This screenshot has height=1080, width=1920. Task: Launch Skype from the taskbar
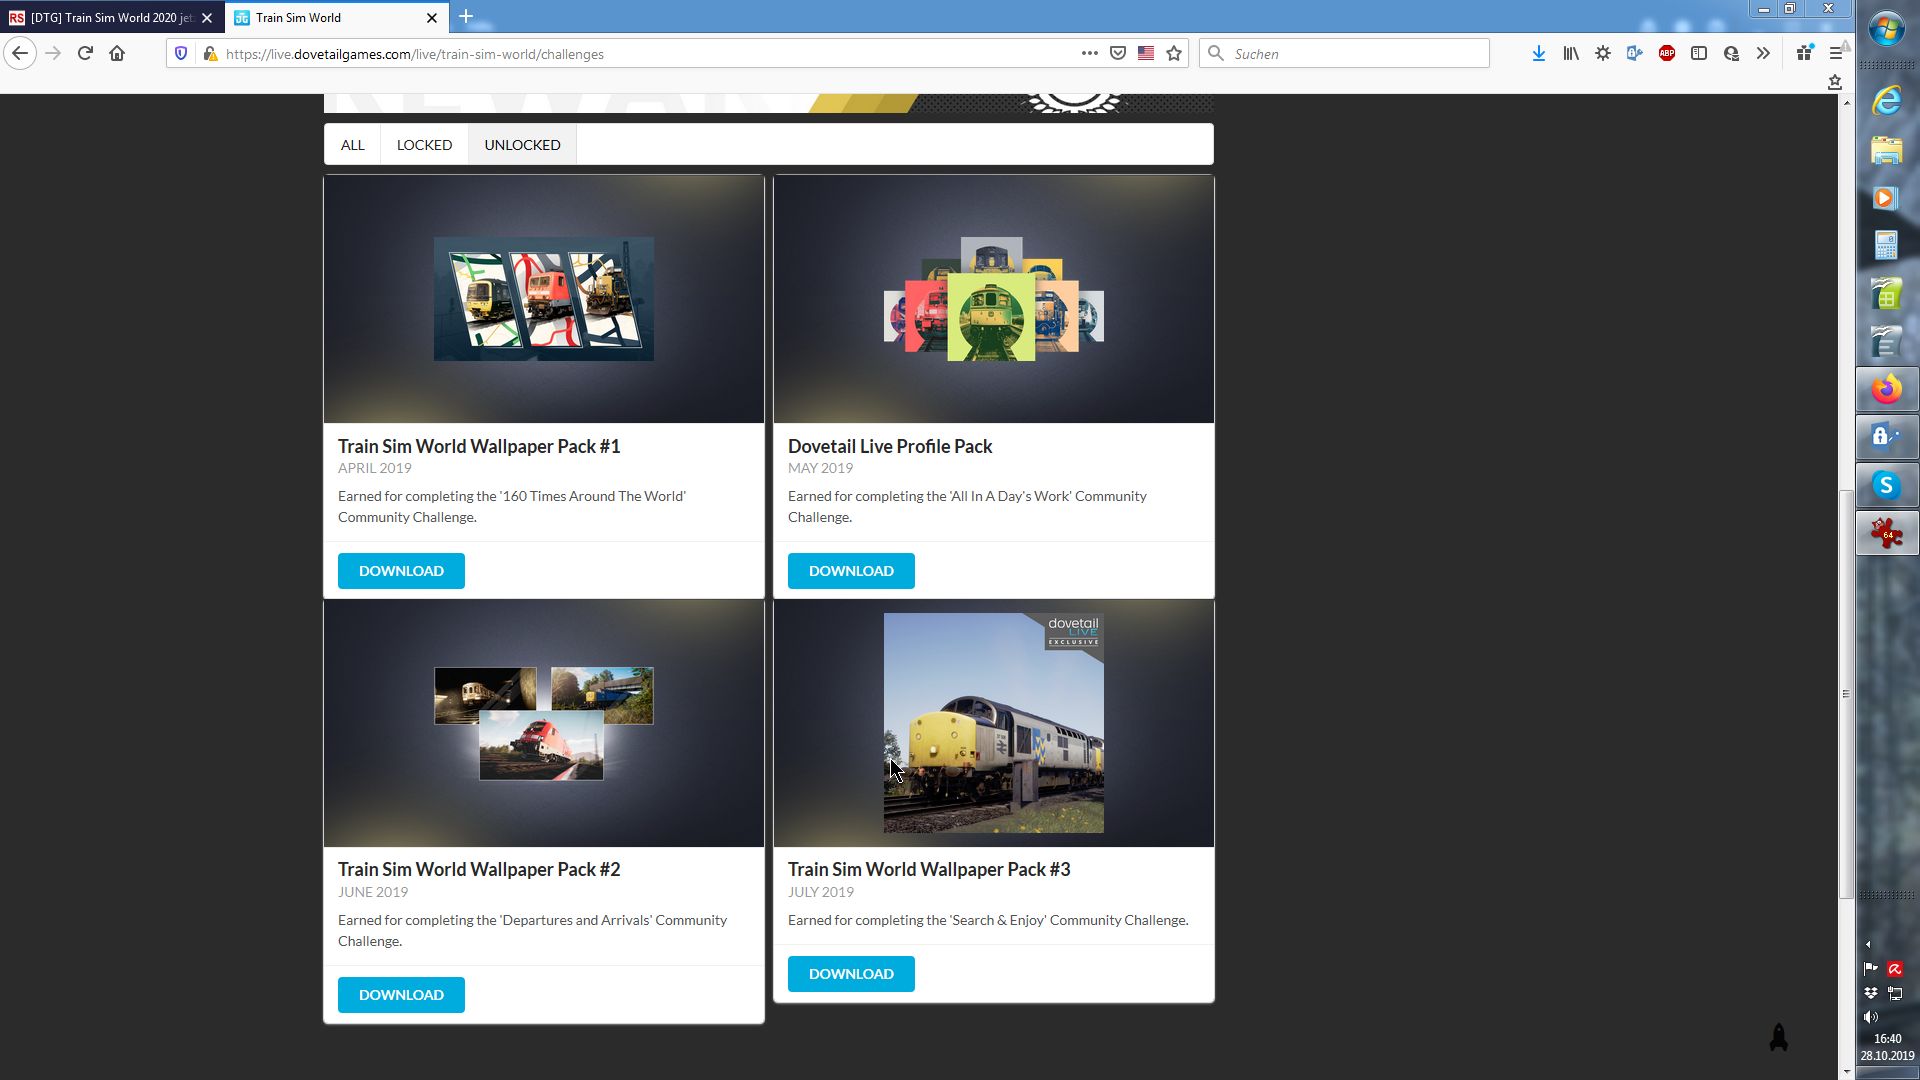1886,486
